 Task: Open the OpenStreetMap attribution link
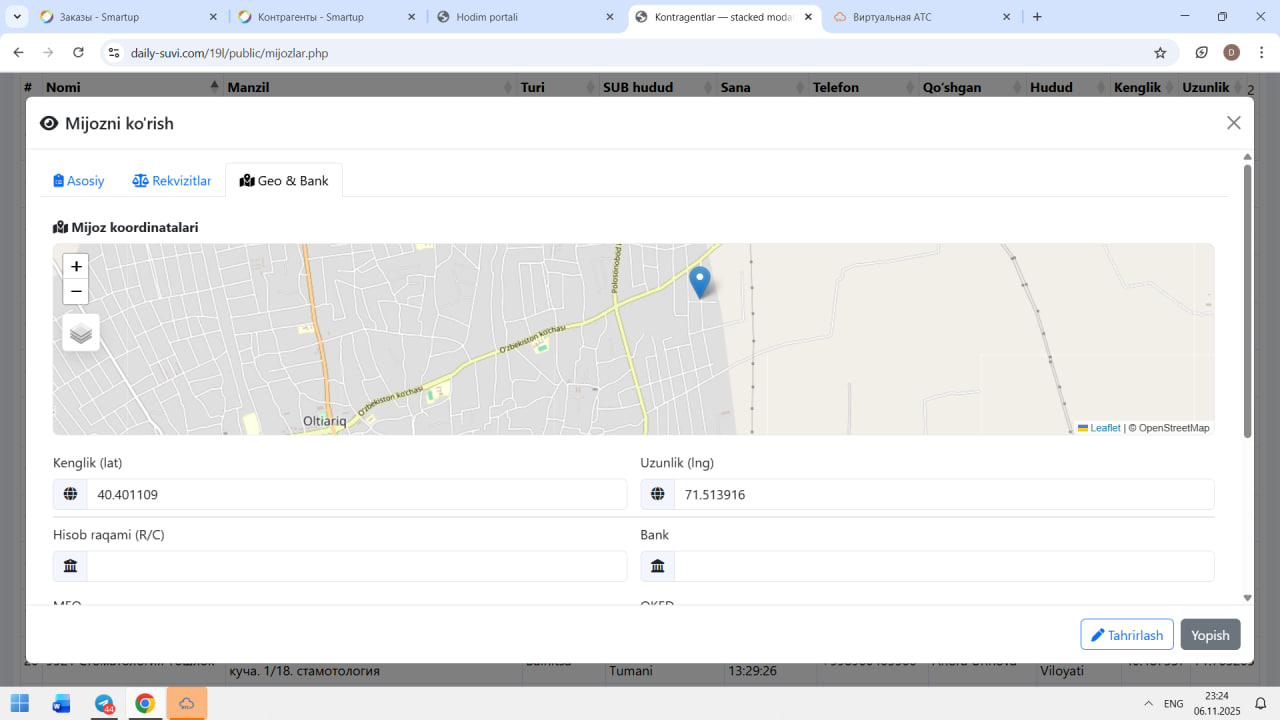click(1174, 428)
